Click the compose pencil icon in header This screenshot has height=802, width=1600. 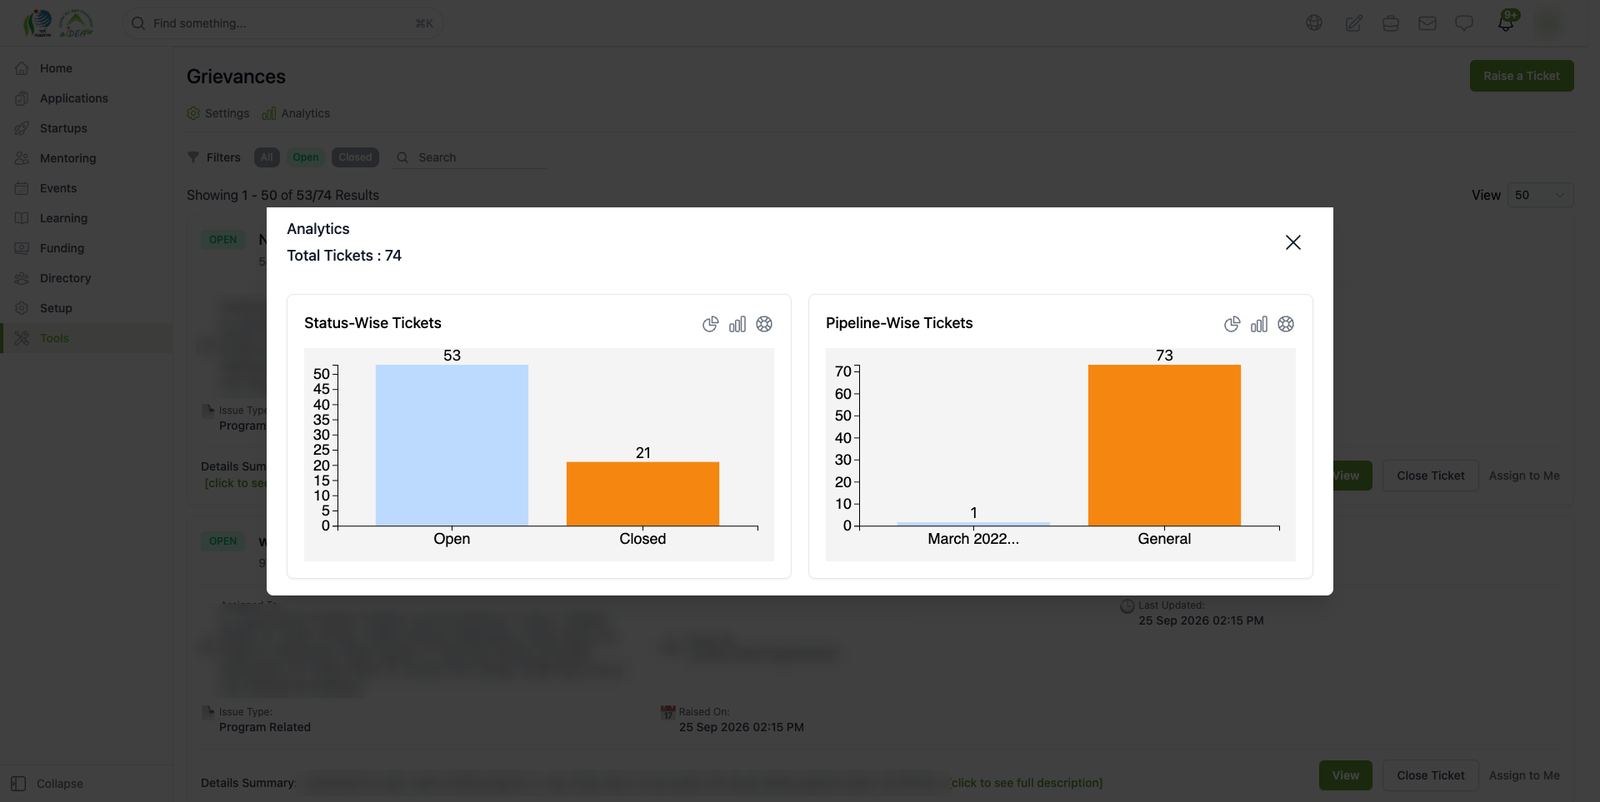[x=1353, y=23]
